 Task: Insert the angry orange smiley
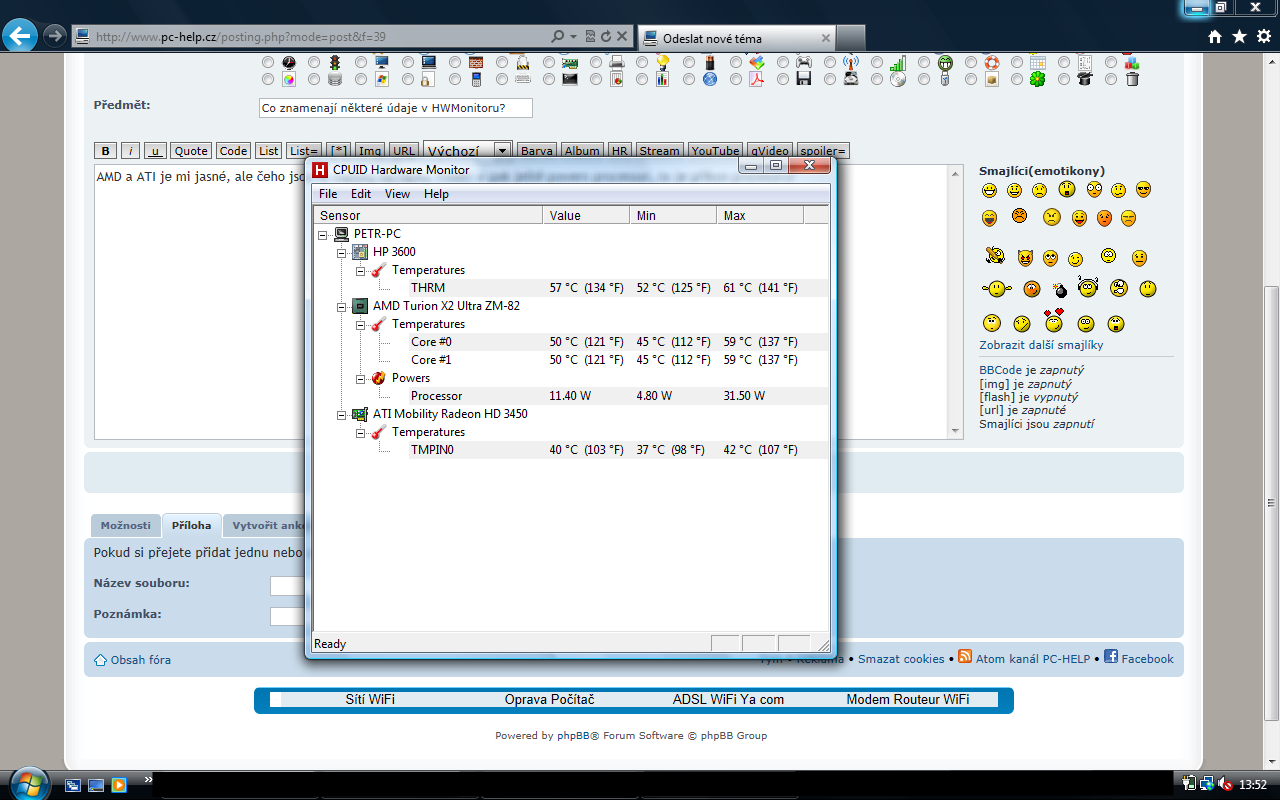point(1019,215)
